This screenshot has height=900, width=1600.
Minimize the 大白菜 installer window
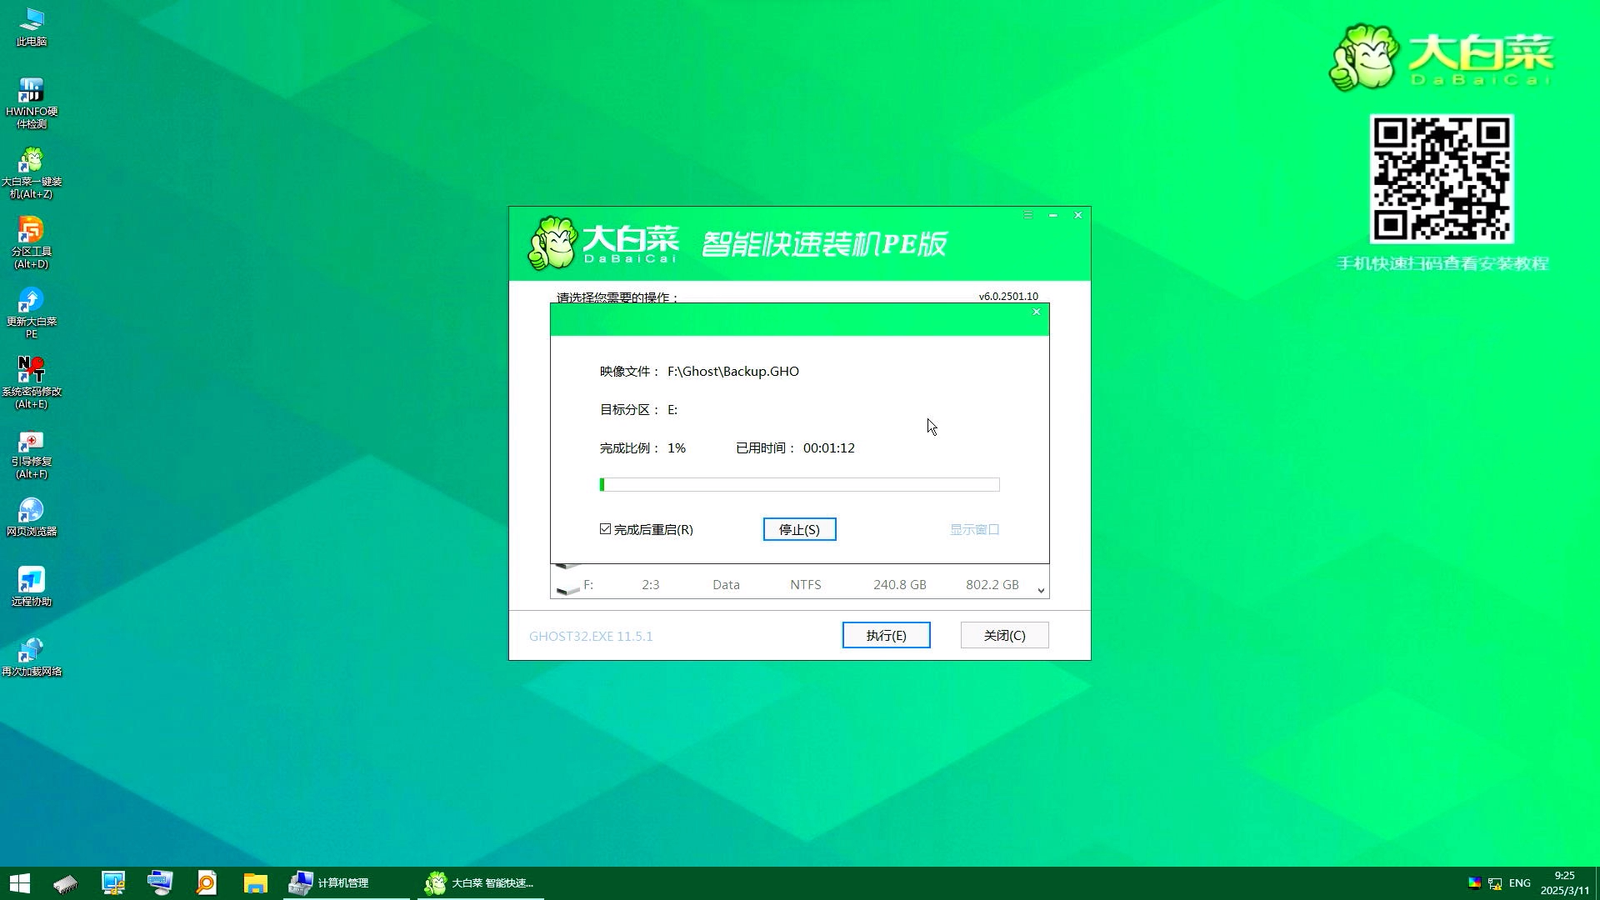click(1053, 215)
